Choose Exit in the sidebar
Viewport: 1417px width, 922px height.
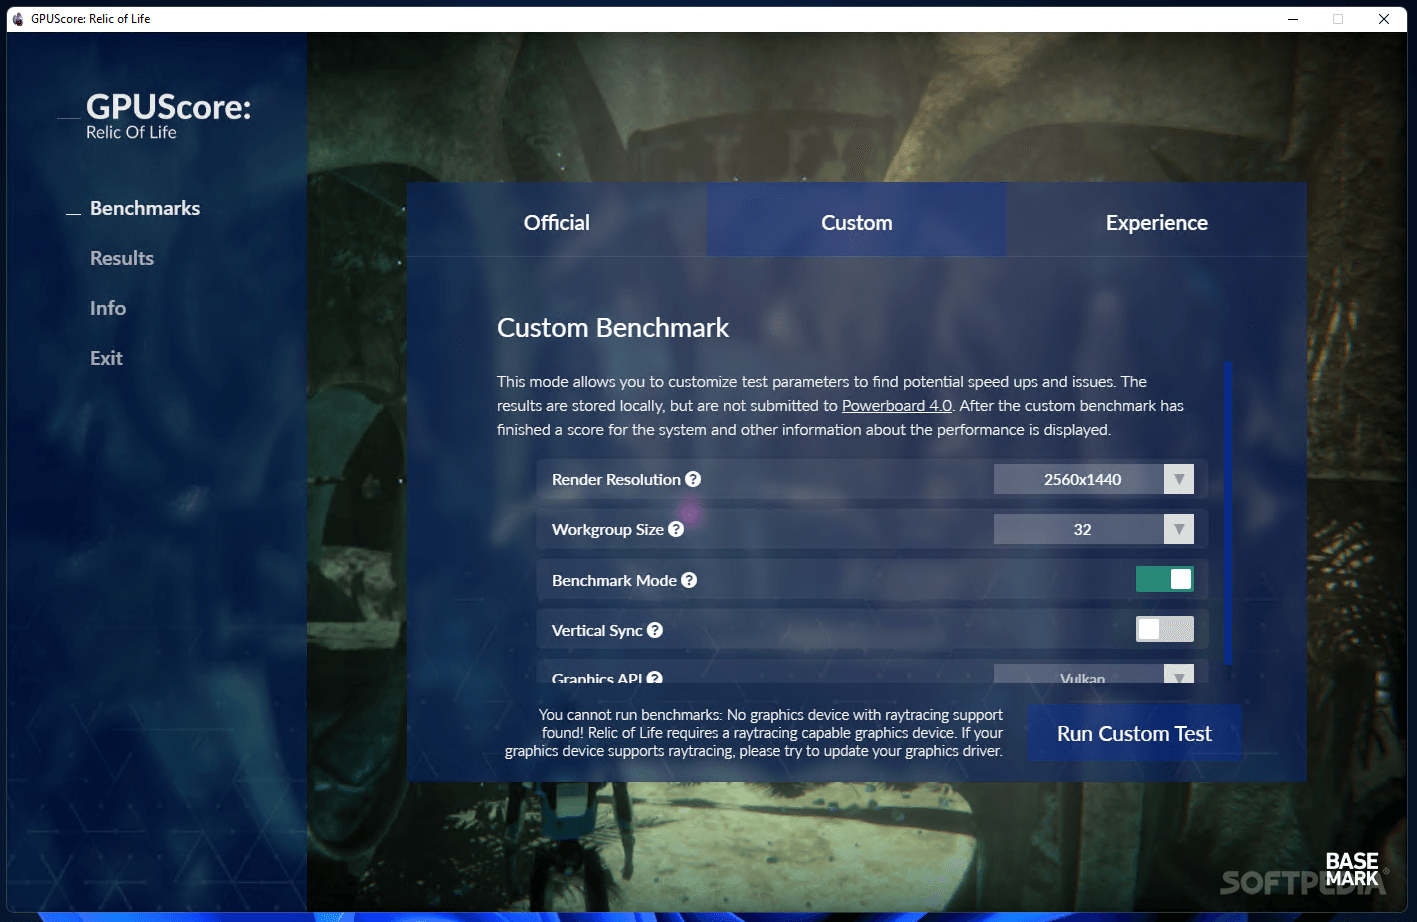point(106,358)
